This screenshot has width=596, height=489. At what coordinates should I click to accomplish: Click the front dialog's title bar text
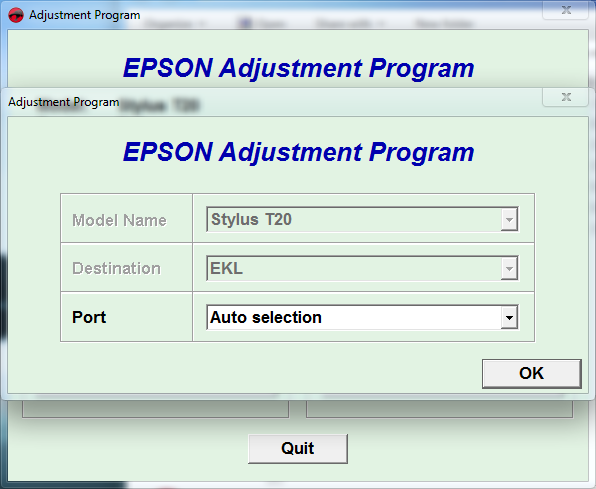[64, 102]
